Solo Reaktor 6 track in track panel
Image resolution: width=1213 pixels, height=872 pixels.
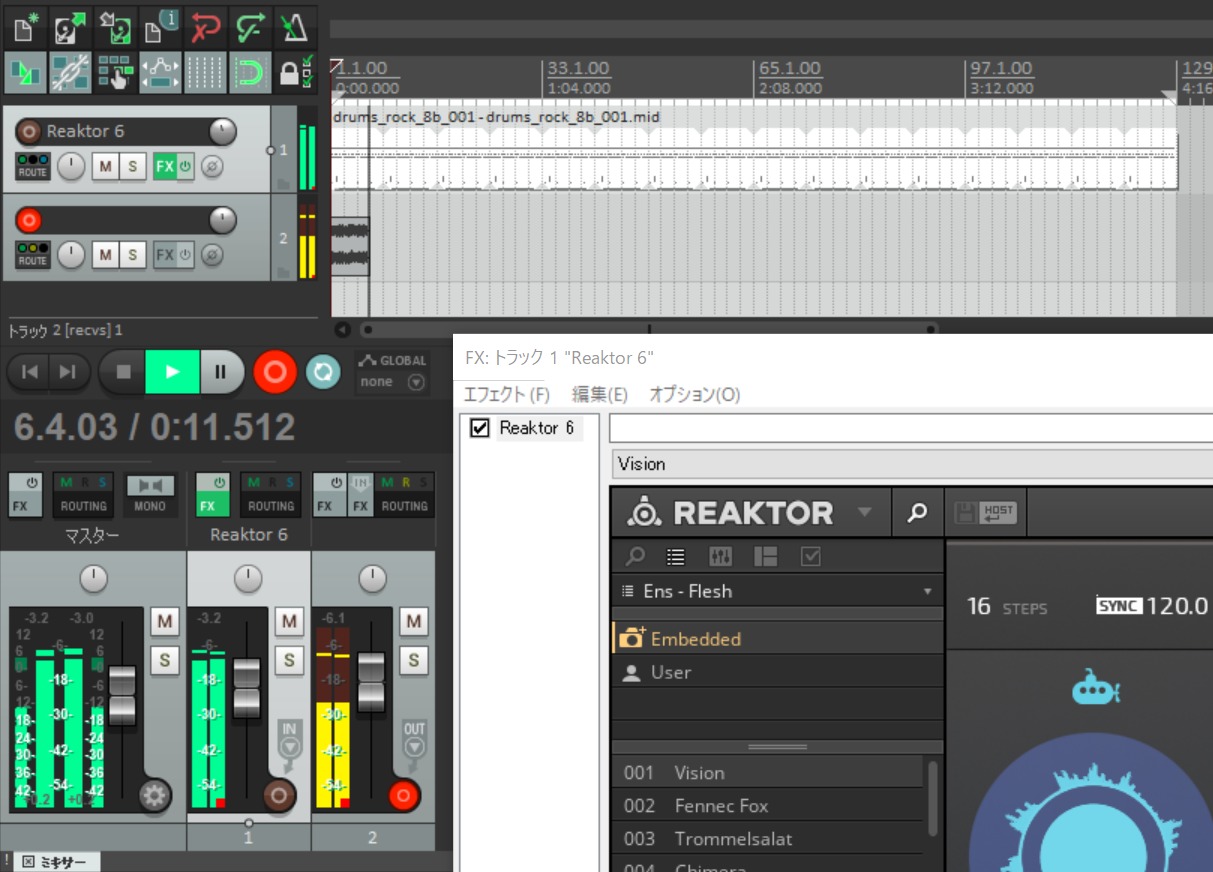132,167
